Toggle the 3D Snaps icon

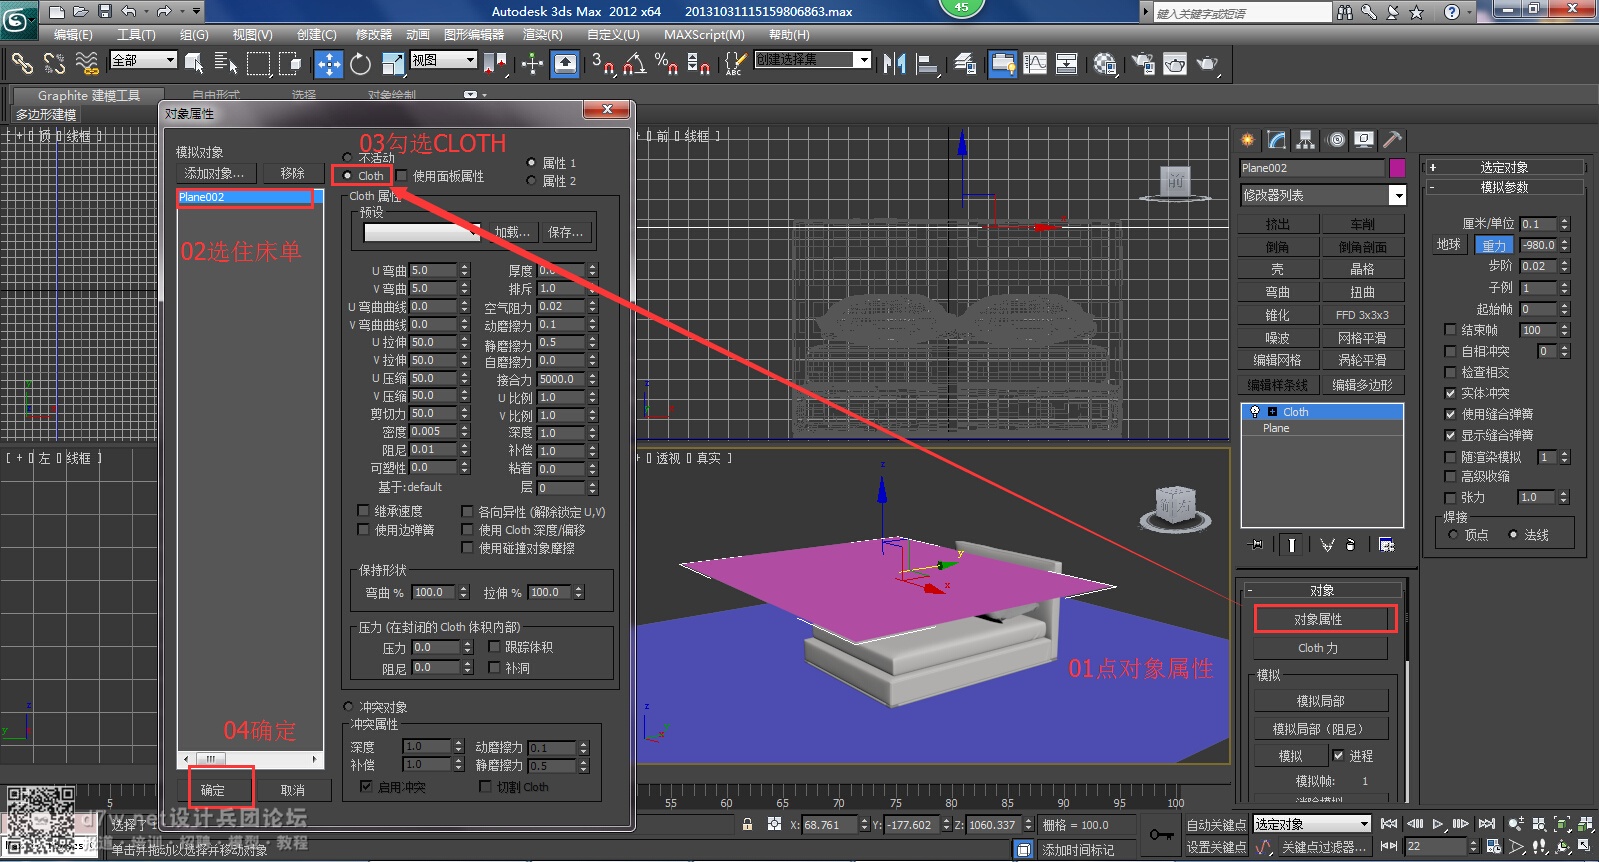click(602, 64)
